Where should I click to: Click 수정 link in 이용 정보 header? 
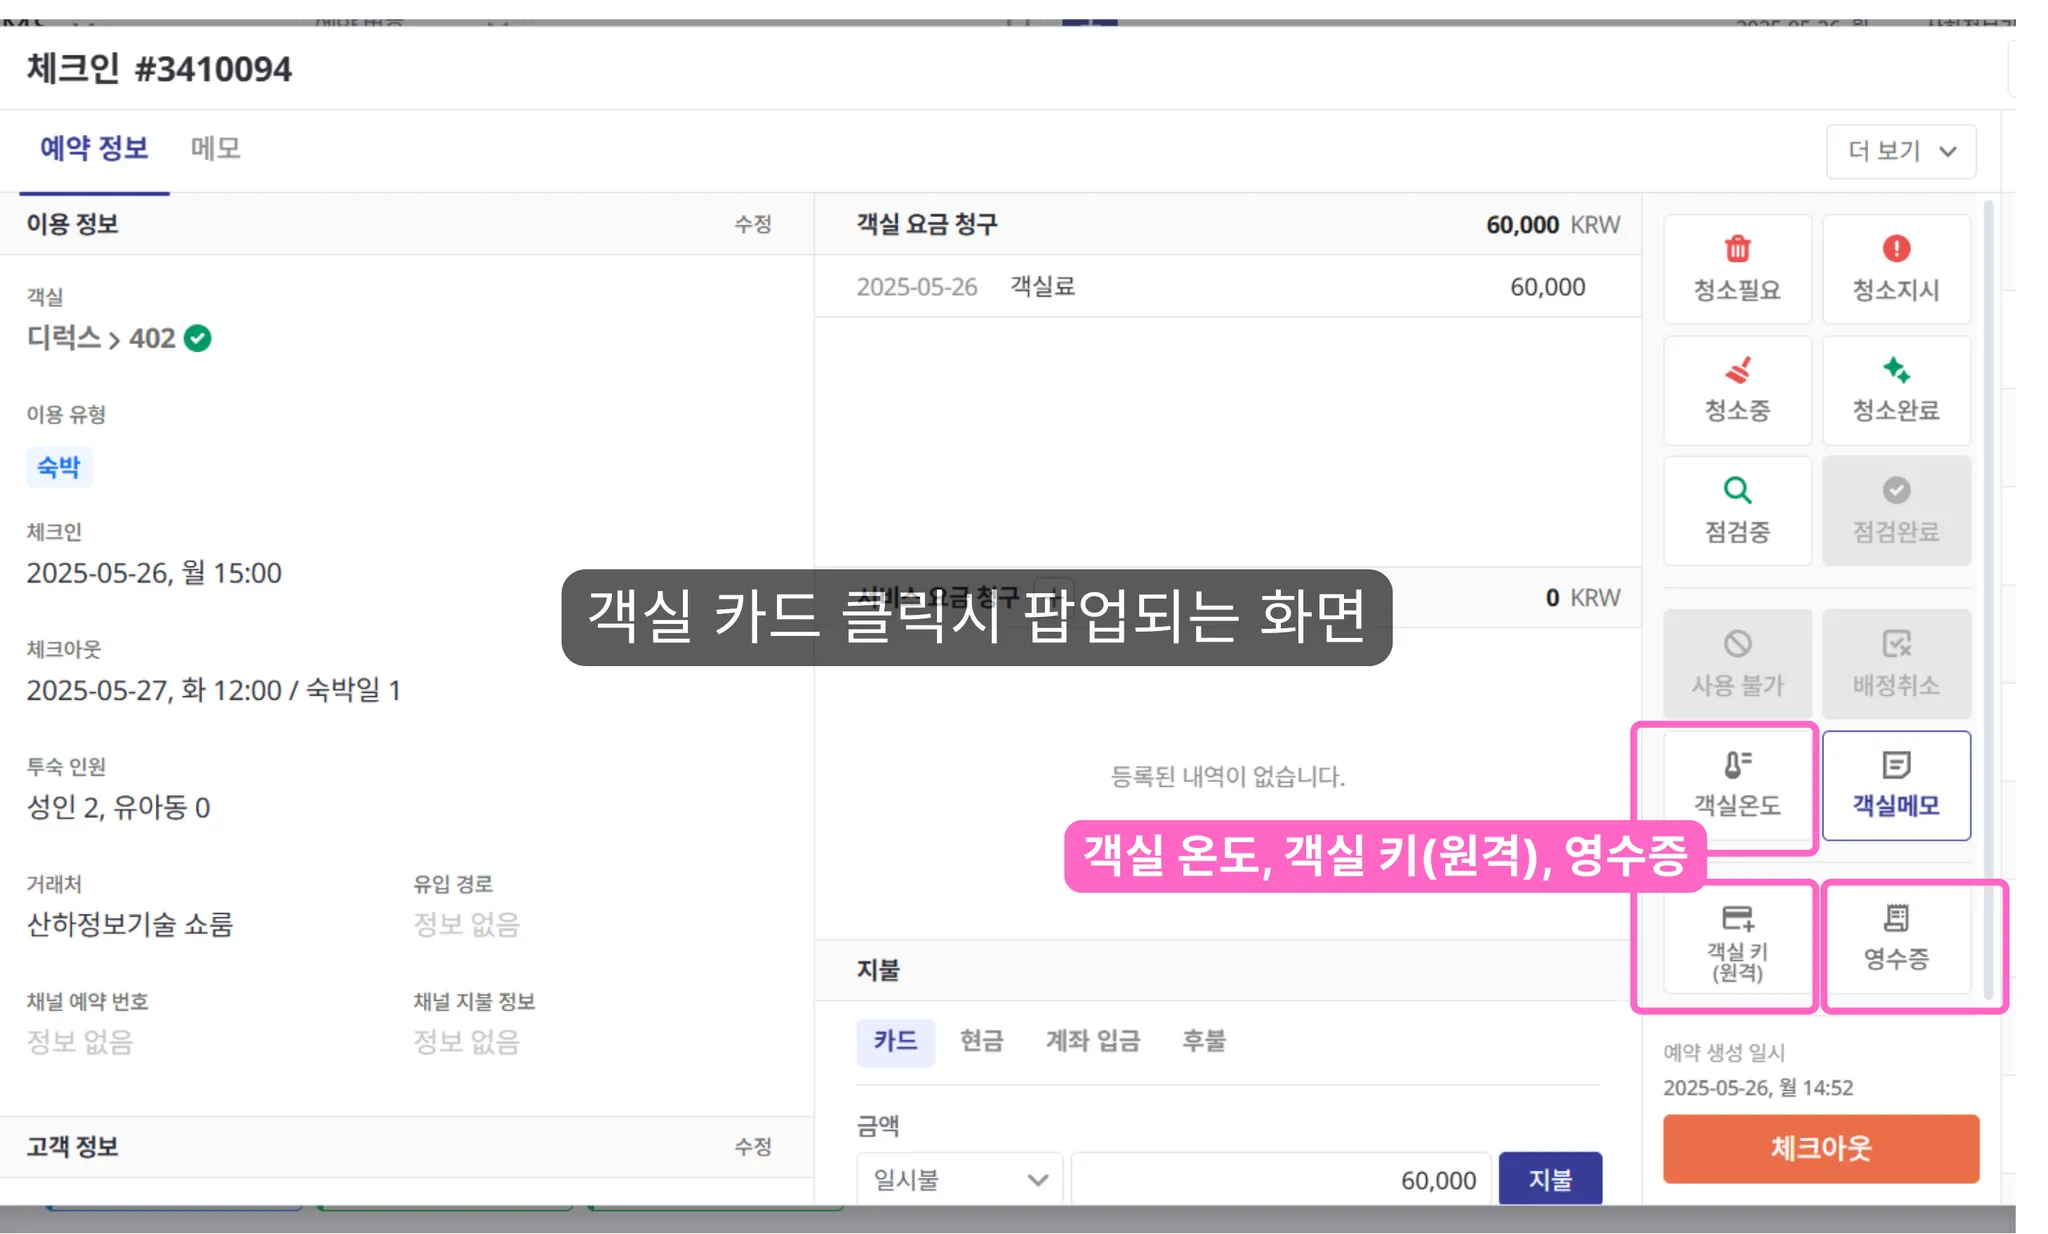coord(752,224)
